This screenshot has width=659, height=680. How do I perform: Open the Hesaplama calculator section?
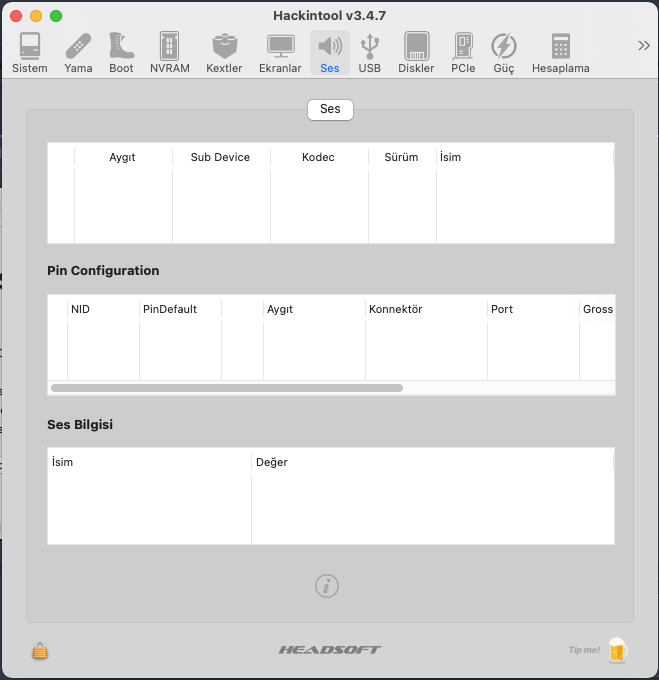(x=561, y=52)
